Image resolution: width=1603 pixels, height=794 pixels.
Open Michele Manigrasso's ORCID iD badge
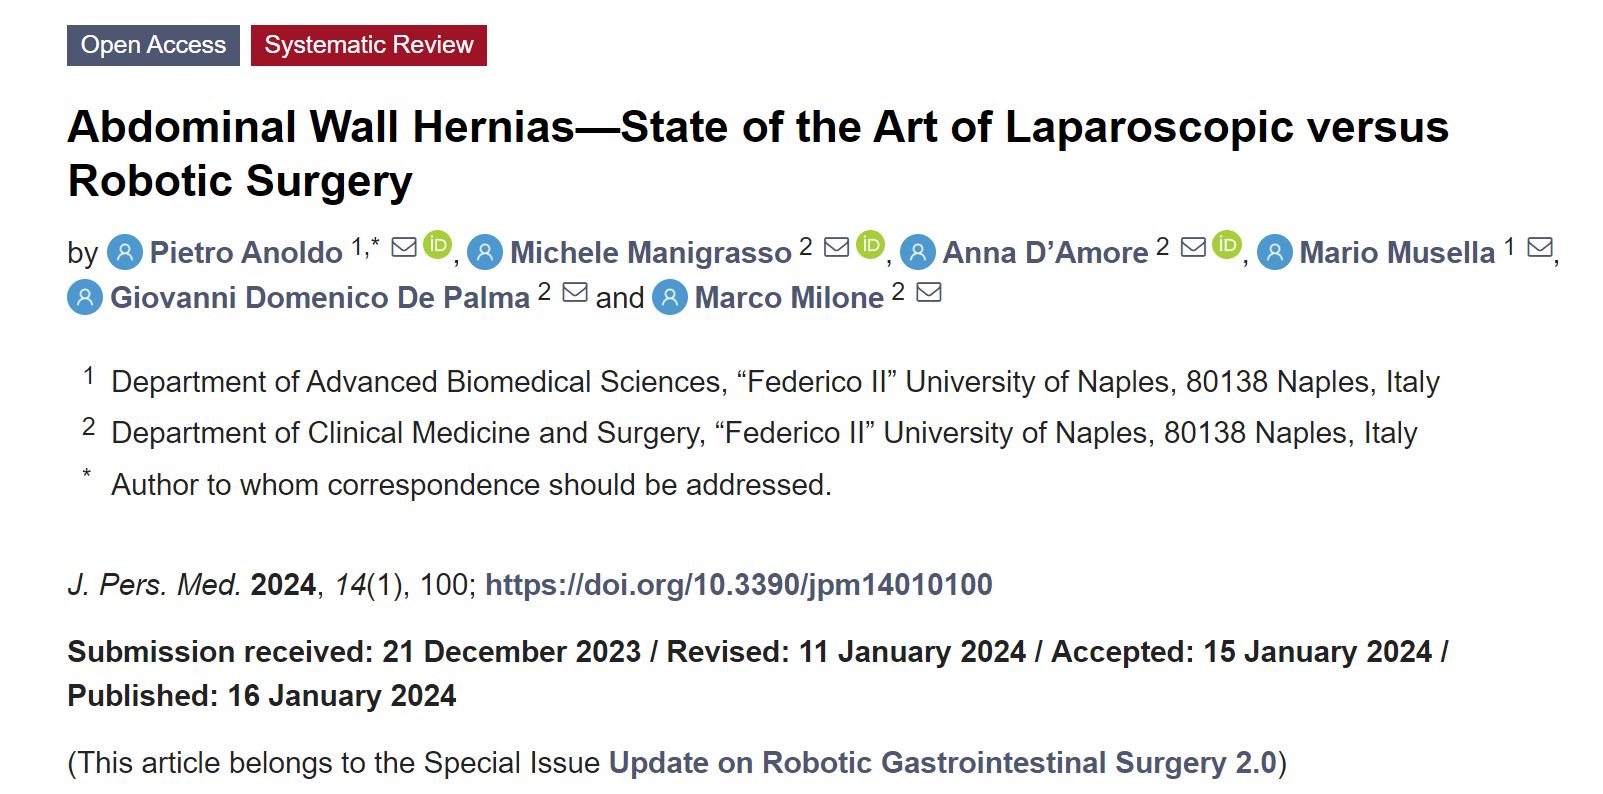pos(871,245)
